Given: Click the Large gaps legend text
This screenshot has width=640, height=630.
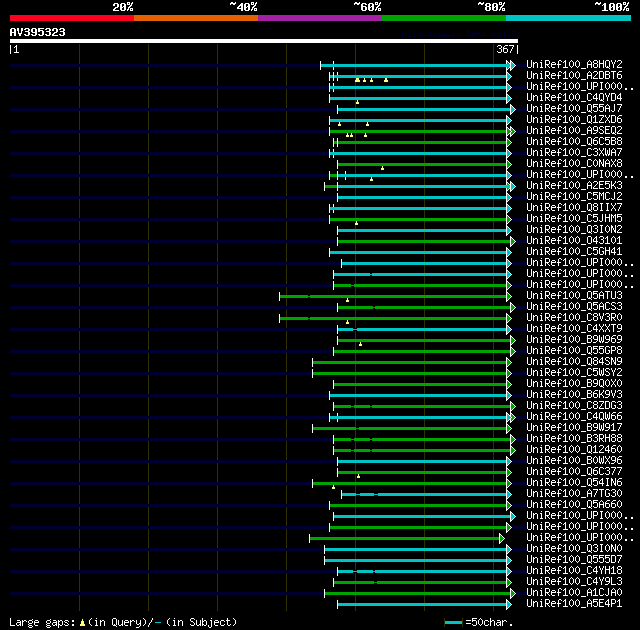Looking at the screenshot, I should point(123,622).
